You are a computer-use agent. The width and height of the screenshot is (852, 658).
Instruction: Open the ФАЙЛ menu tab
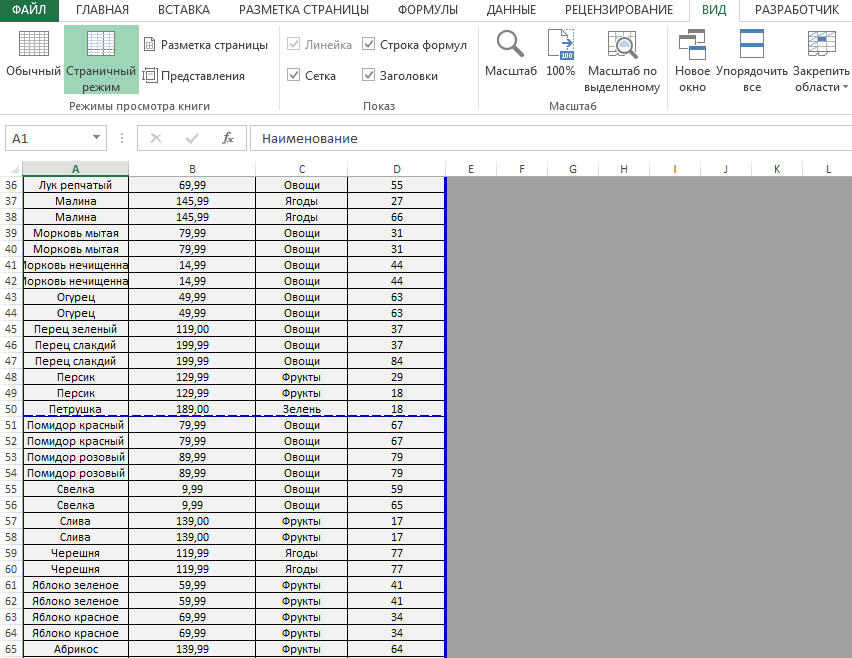[x=28, y=10]
